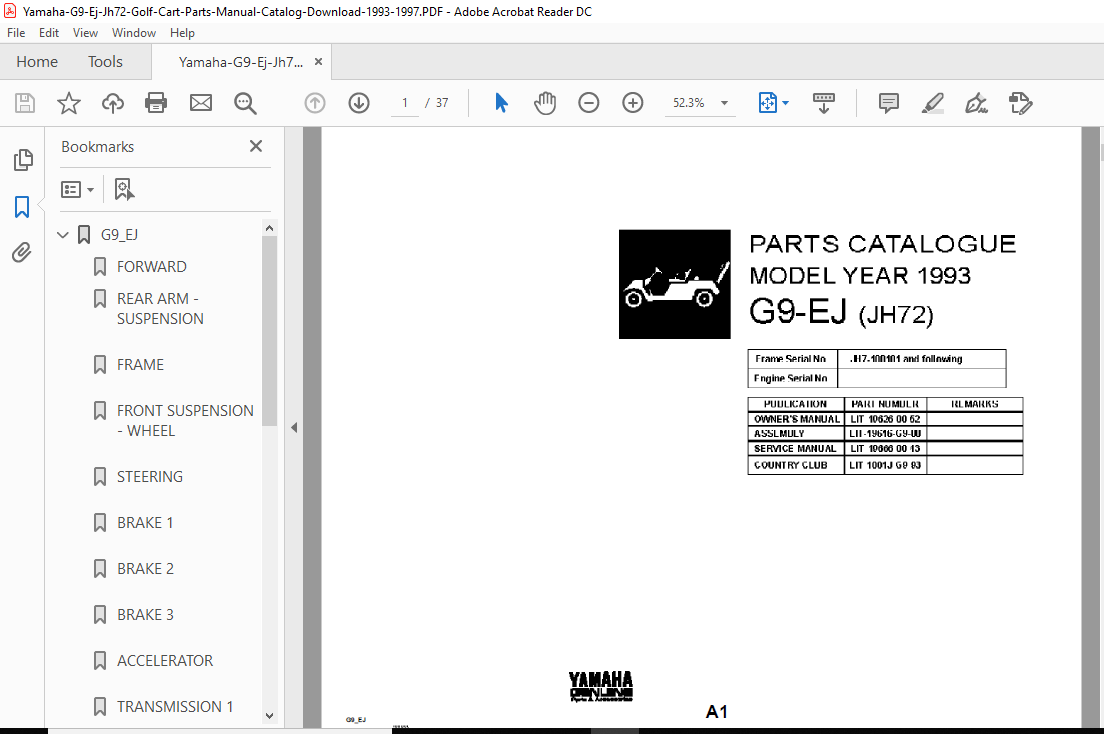The image size is (1104, 734).
Task: Open the File menu
Action: [x=16, y=33]
